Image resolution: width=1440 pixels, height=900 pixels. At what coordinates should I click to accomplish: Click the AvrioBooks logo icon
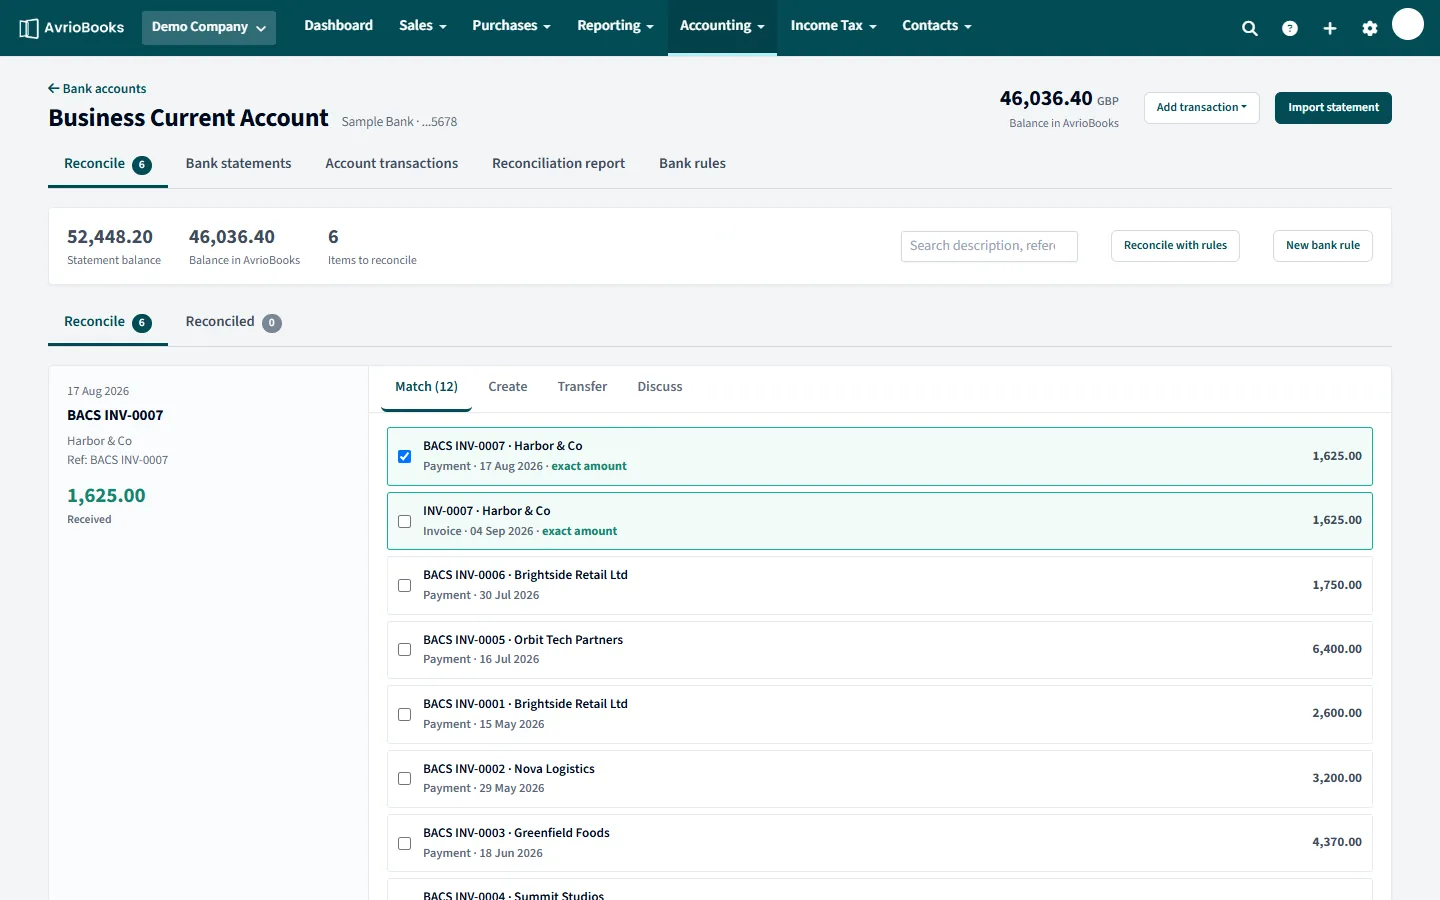(29, 28)
